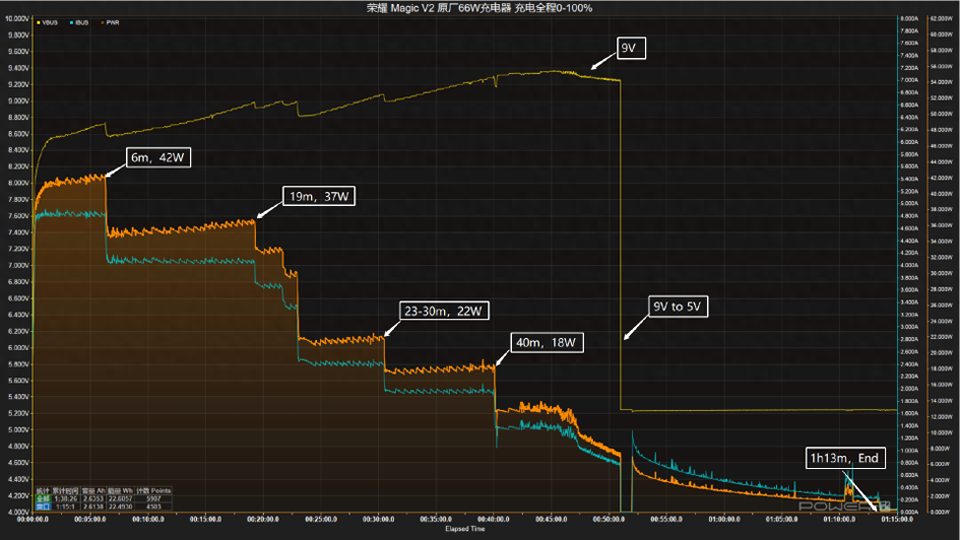Click the yellow VBUS legend swatch
Screen dimensions: 960x540
point(39,23)
